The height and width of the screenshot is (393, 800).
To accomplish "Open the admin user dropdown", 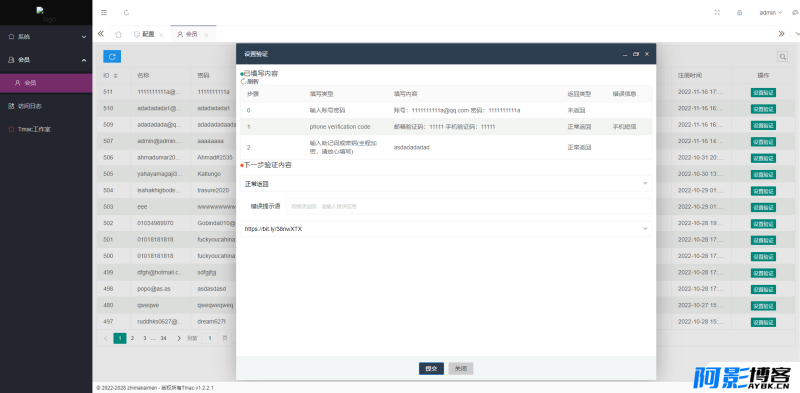I will pyautogui.click(x=770, y=12).
